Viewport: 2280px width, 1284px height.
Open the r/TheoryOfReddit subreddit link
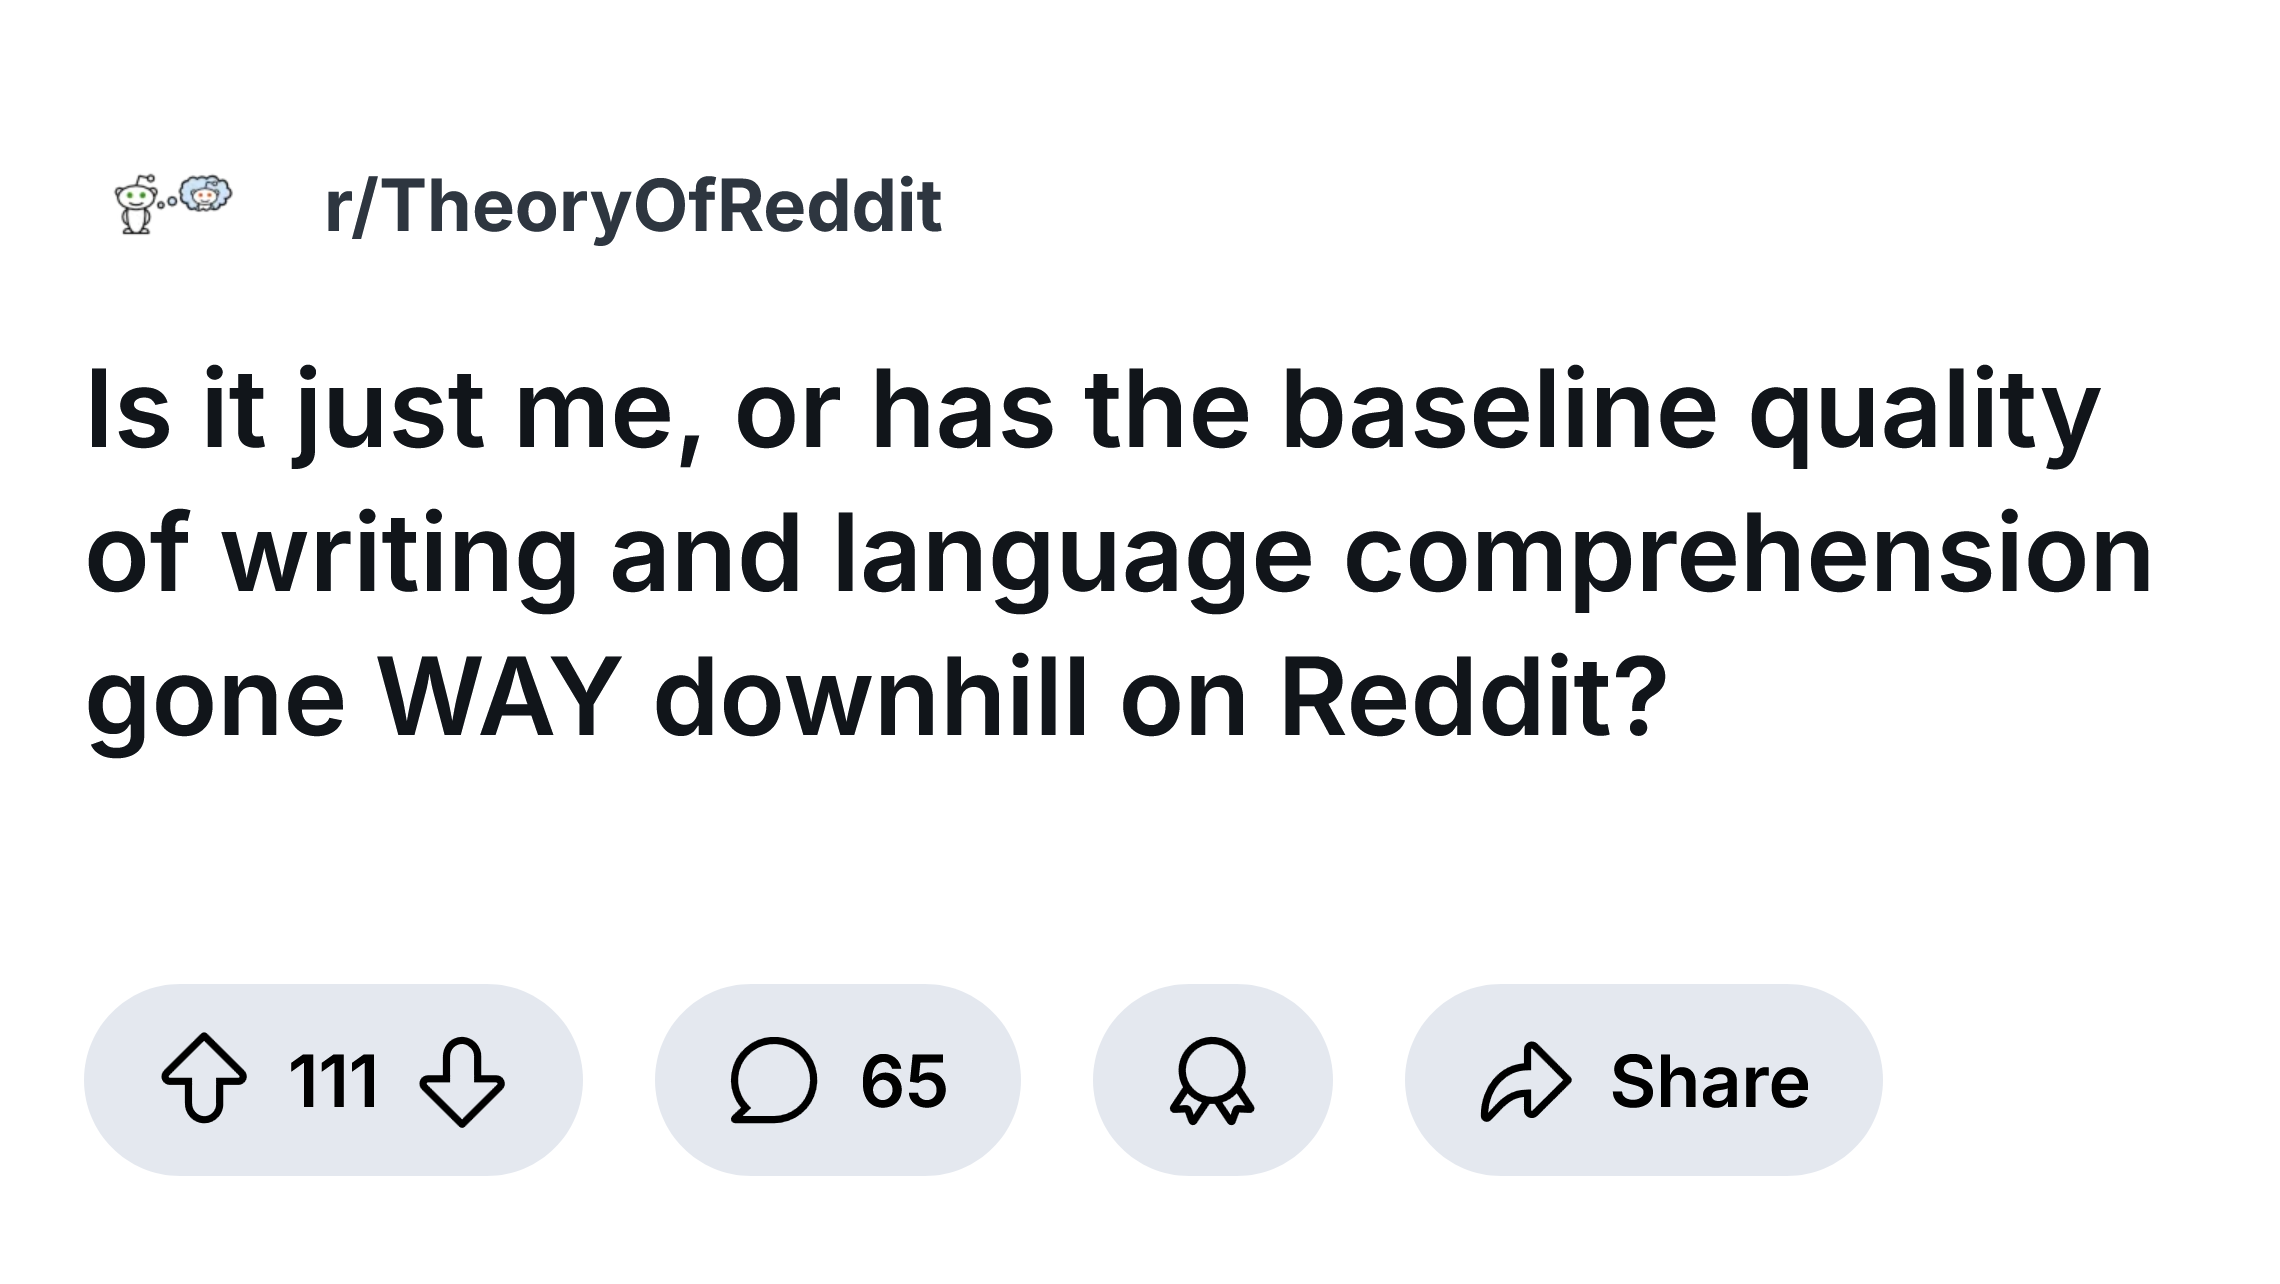click(x=633, y=206)
